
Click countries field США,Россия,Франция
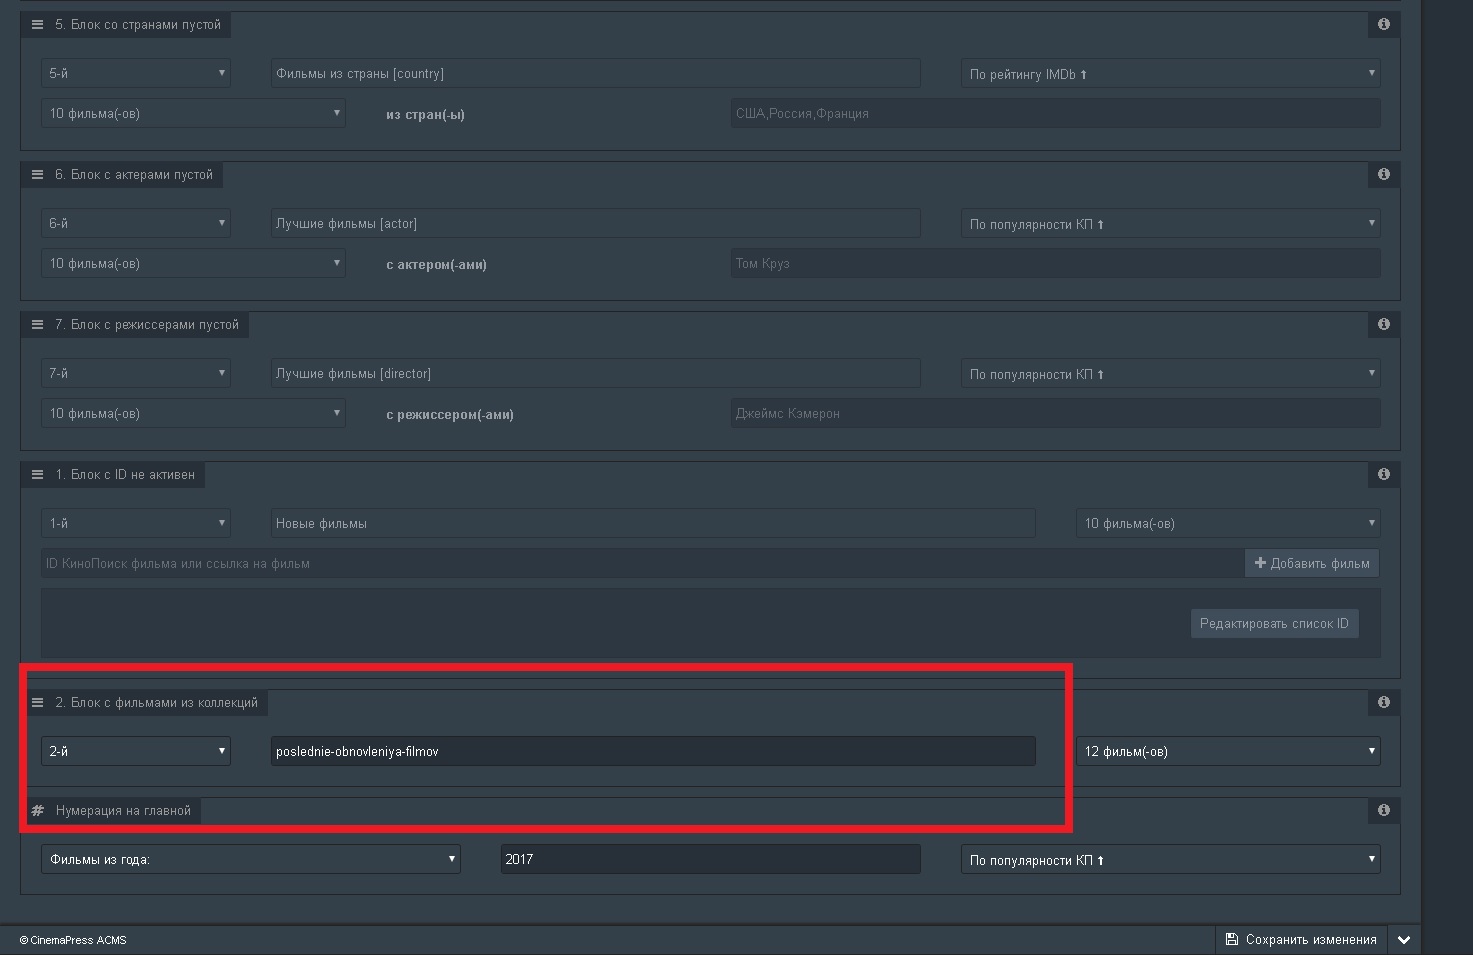[x=1056, y=113]
